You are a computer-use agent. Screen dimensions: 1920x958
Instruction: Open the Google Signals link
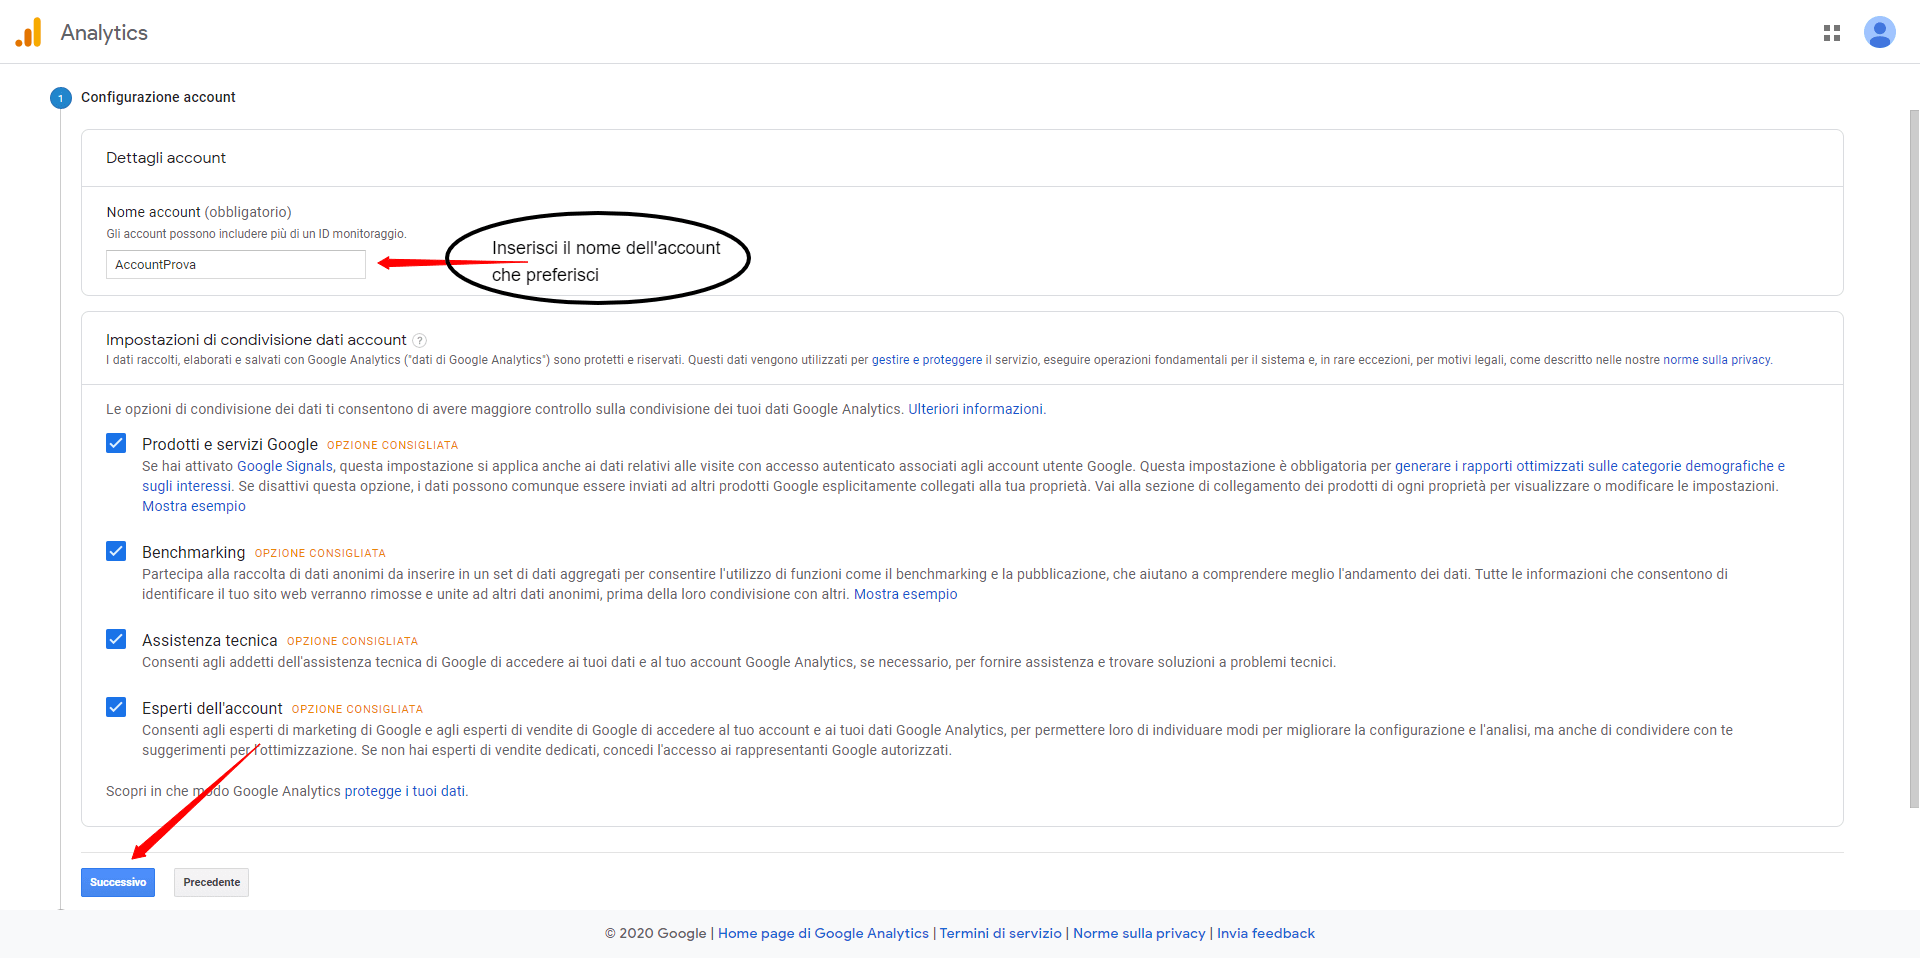(285, 465)
